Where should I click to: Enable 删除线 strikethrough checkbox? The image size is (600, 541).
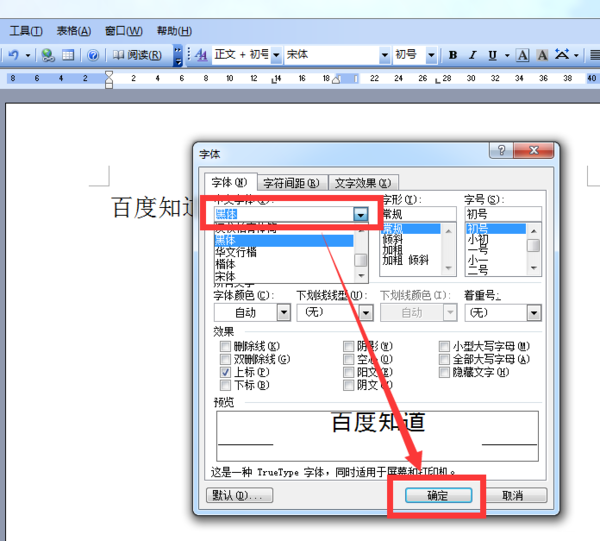point(225,347)
